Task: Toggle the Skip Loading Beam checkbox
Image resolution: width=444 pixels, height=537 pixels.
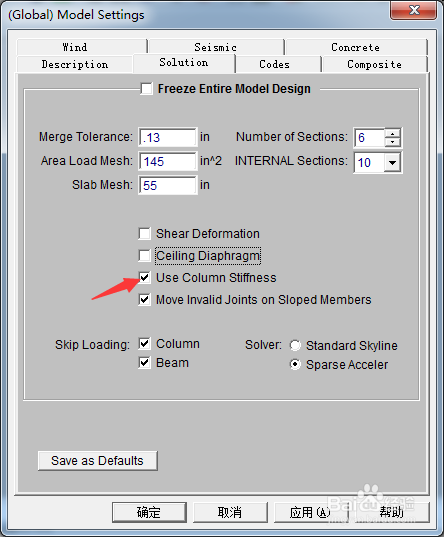Action: tap(145, 363)
